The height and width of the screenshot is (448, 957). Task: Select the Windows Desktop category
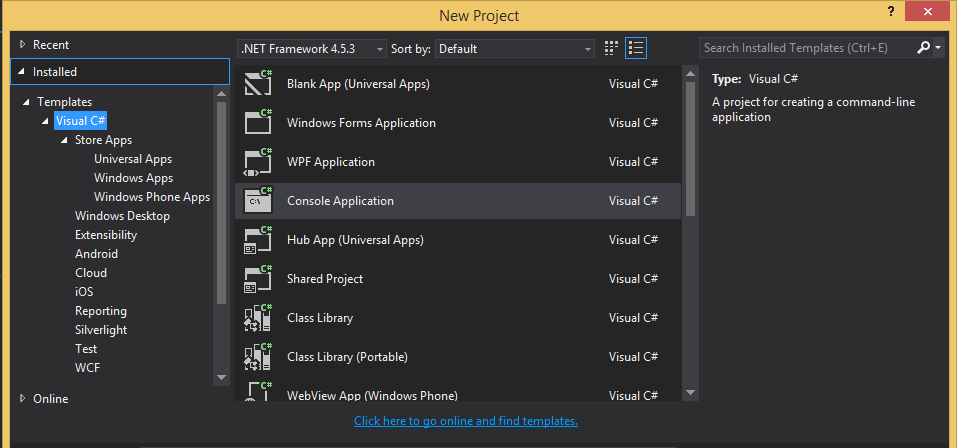coord(122,215)
